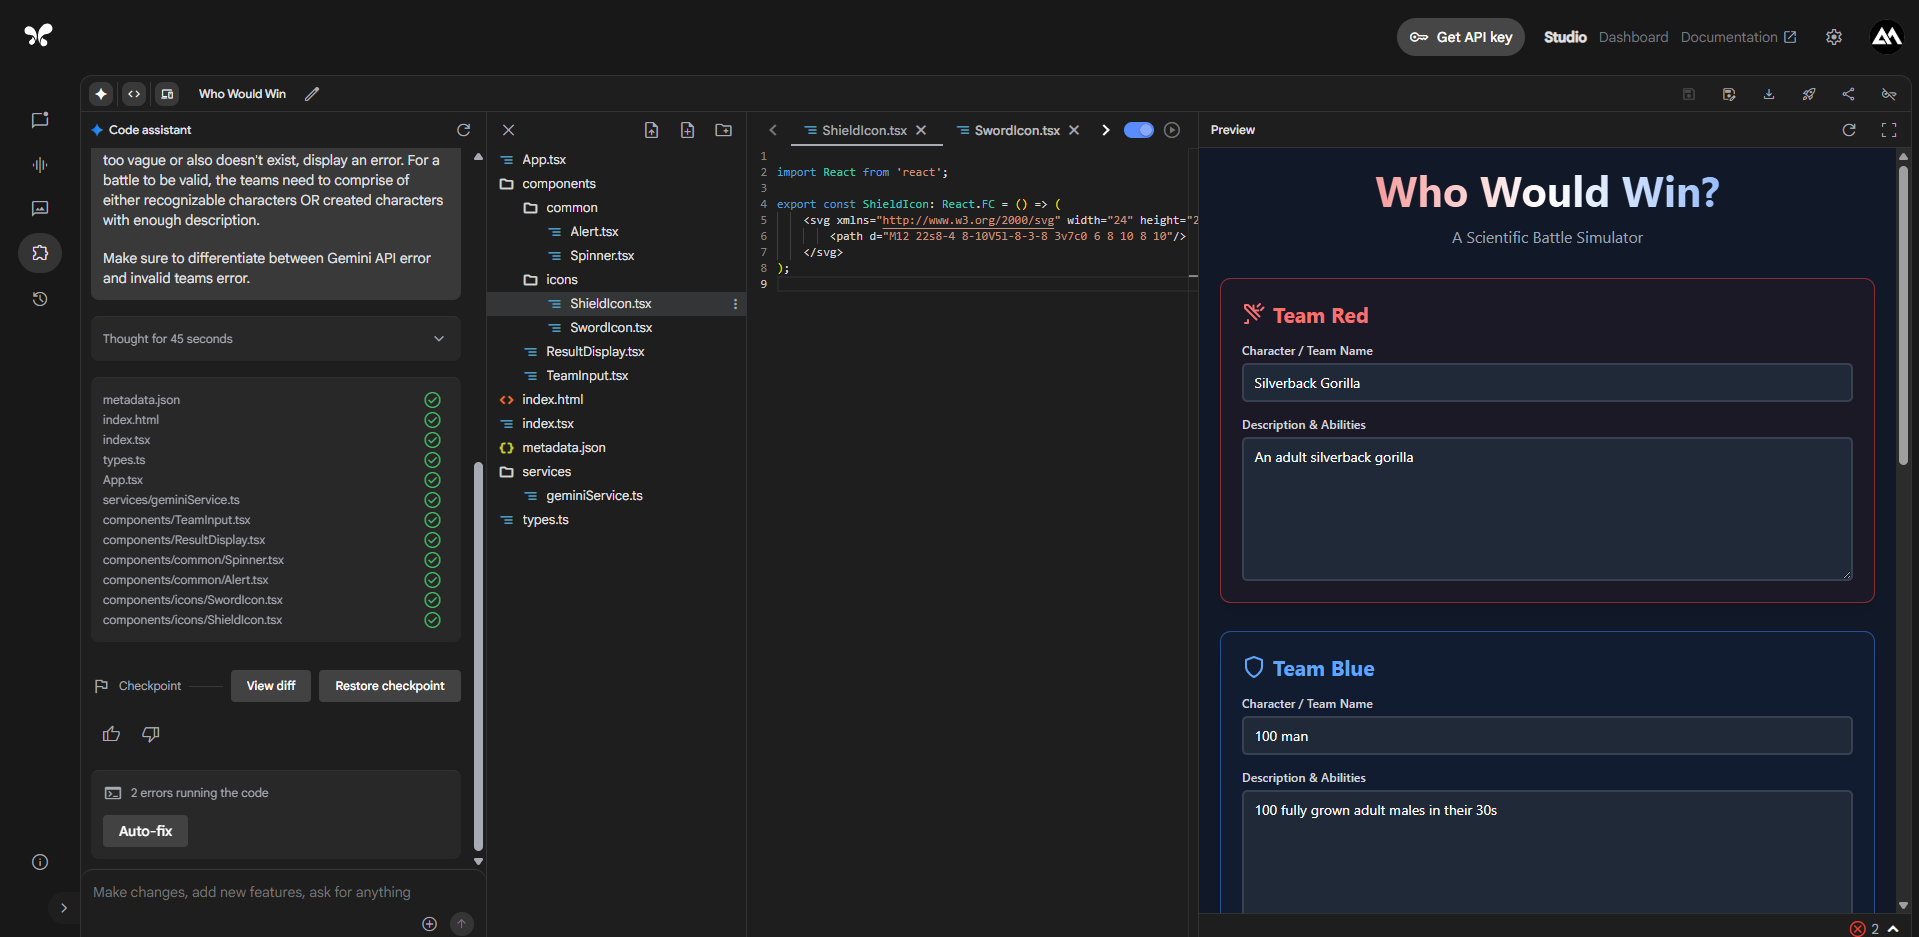Image resolution: width=1919 pixels, height=937 pixels.
Task: Click the save icon in app toolbar
Action: click(x=1688, y=94)
